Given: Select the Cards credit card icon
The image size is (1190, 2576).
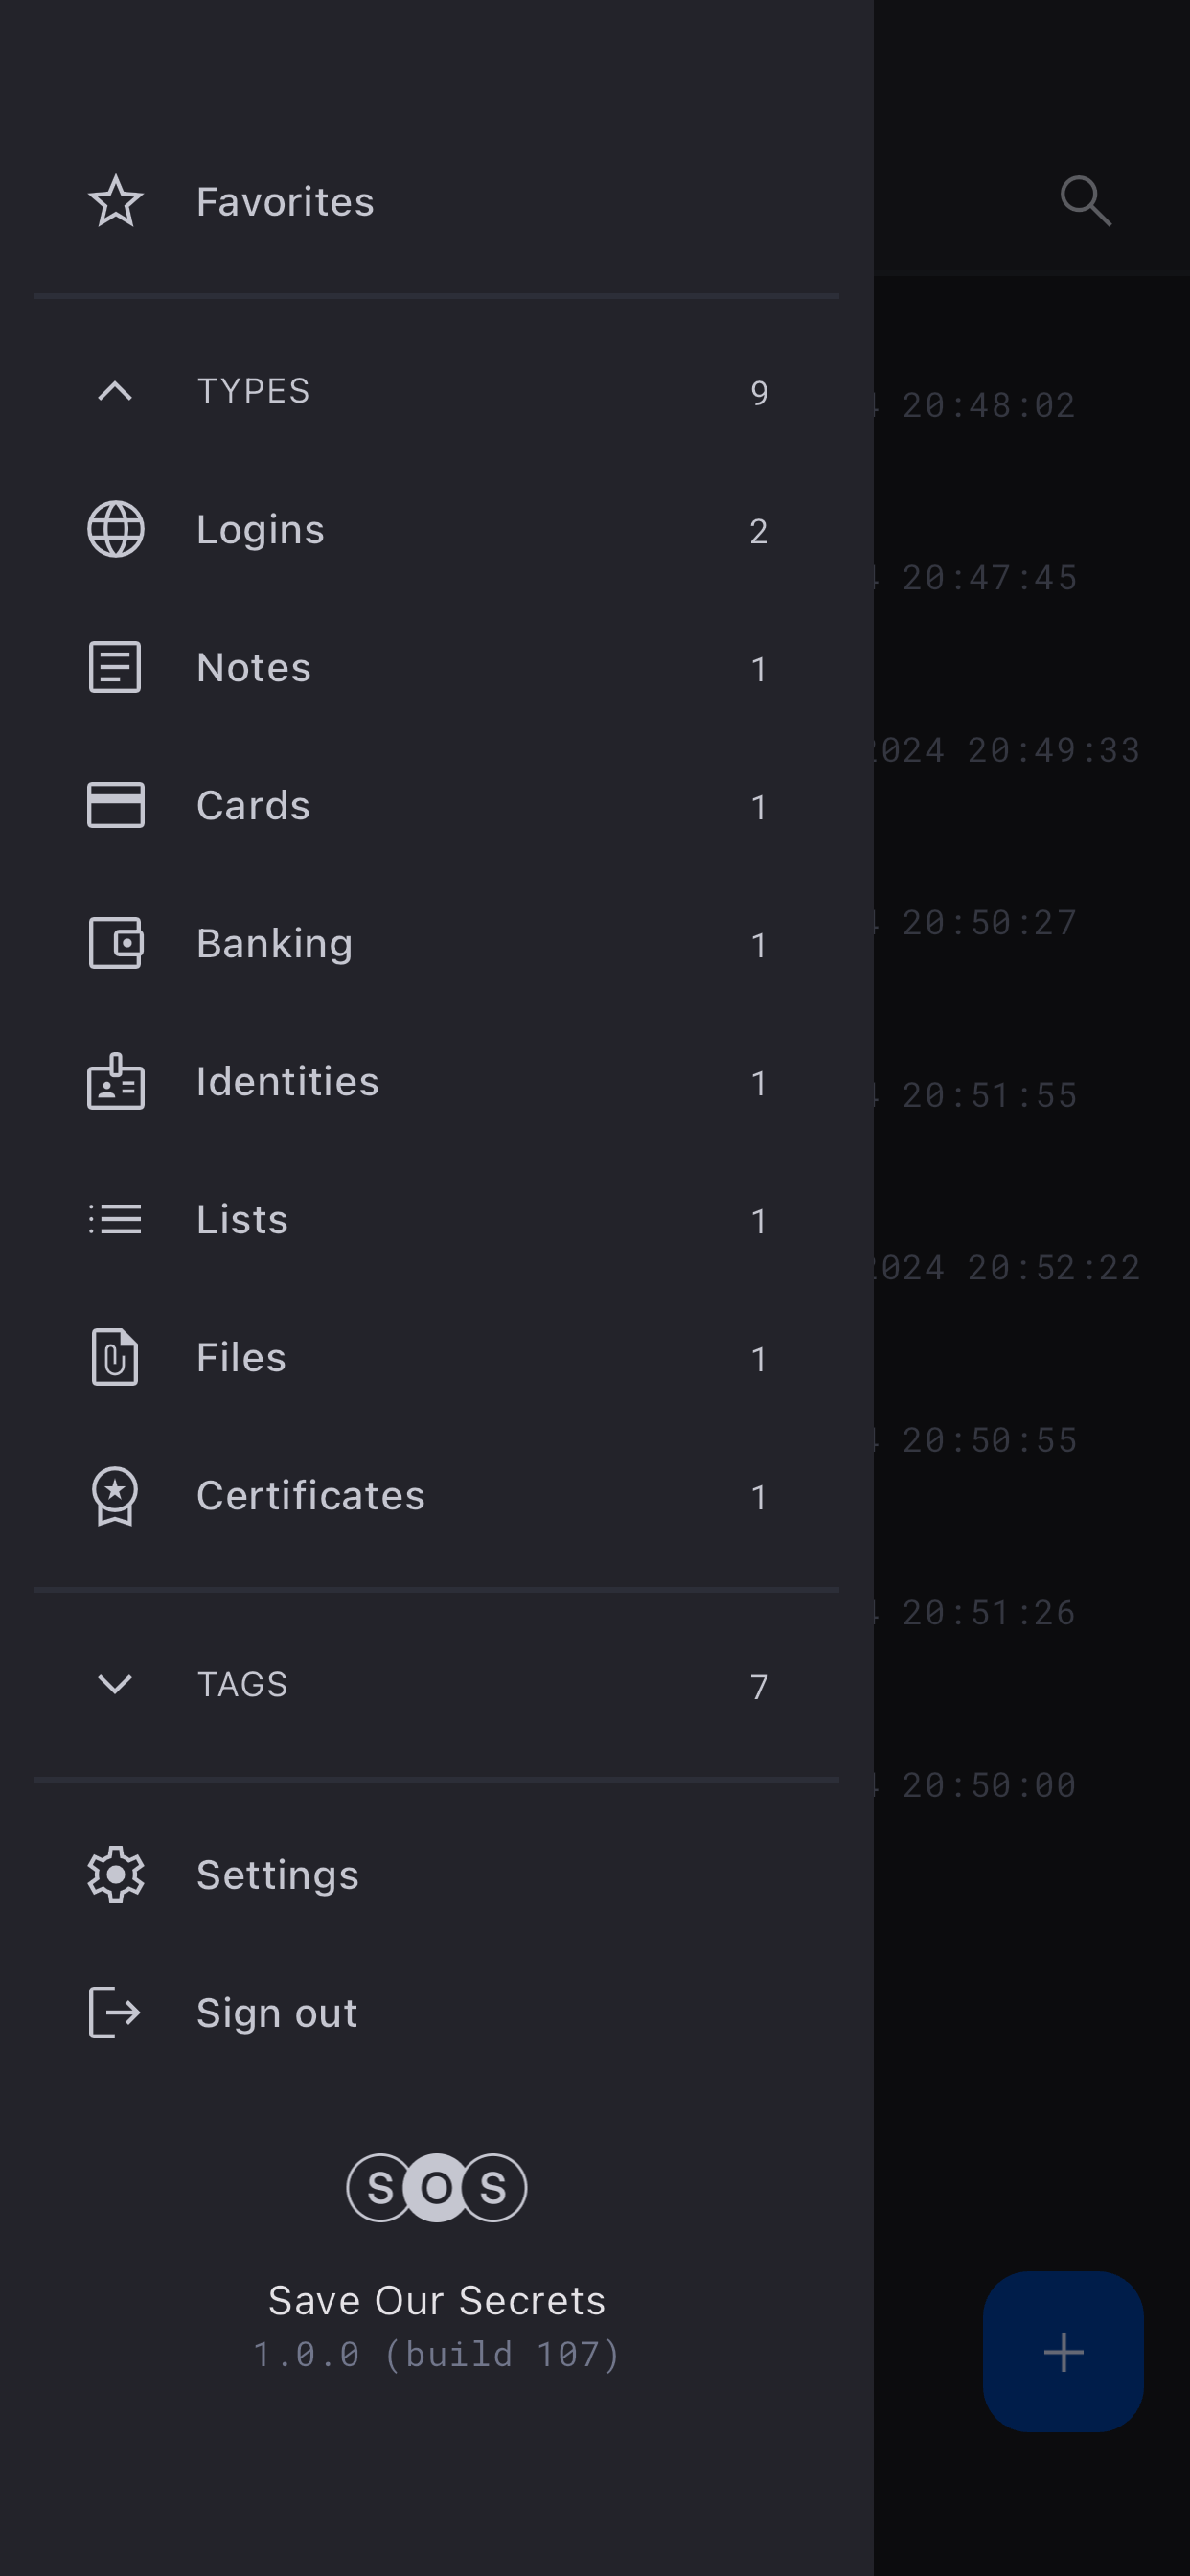Looking at the screenshot, I should 116,805.
